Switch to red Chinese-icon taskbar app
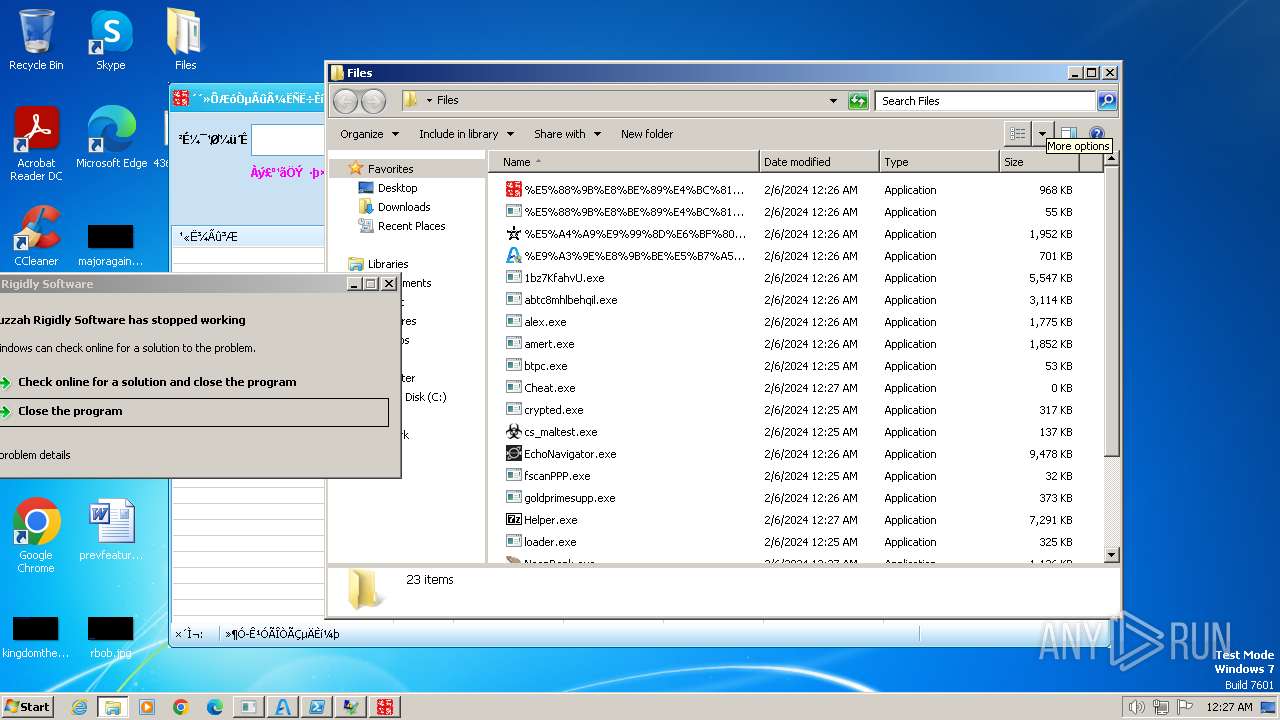This screenshot has width=1280, height=720. pyautogui.click(x=385, y=707)
